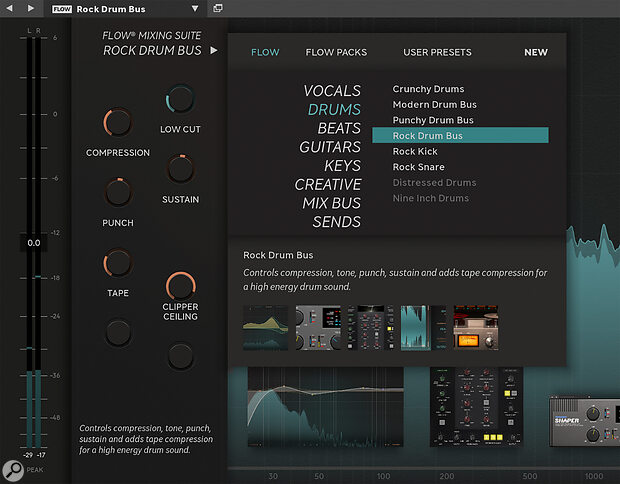Screen dimensions: 620x484
Task: Click the ROCK DRUM BUS flow title
Action: pos(152,51)
